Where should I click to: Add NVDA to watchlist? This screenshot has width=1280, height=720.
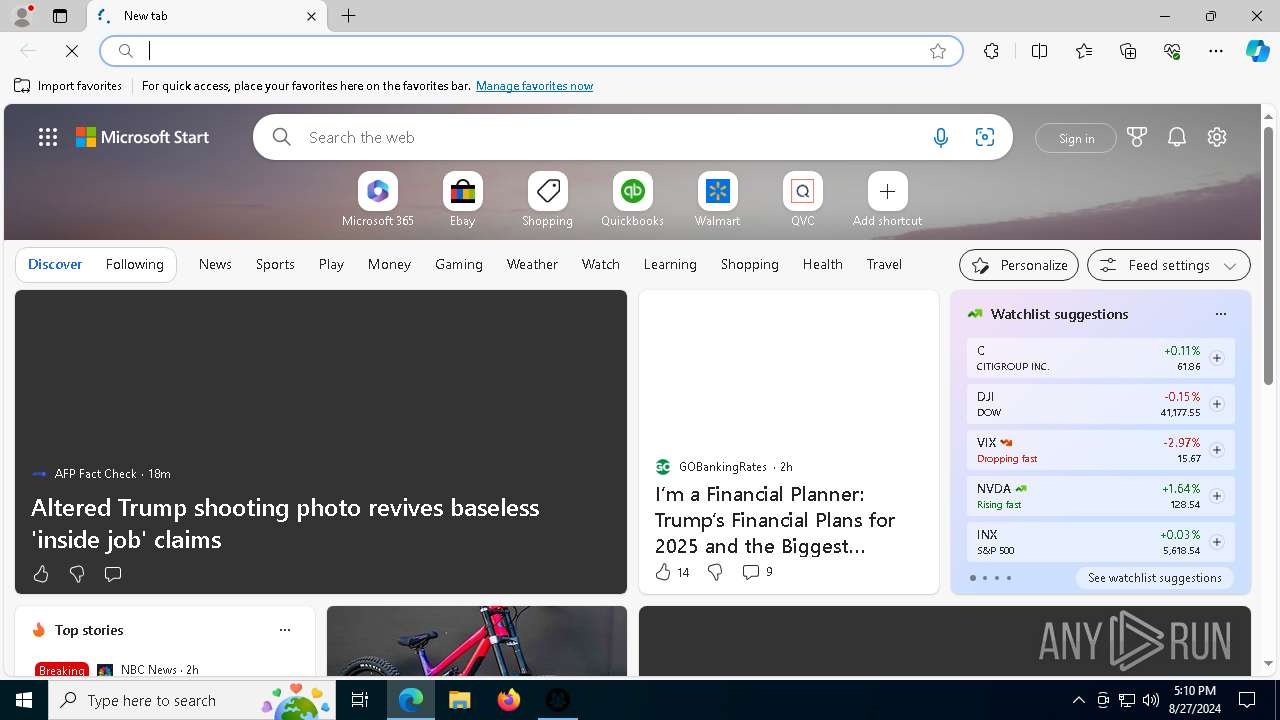coord(1216,496)
